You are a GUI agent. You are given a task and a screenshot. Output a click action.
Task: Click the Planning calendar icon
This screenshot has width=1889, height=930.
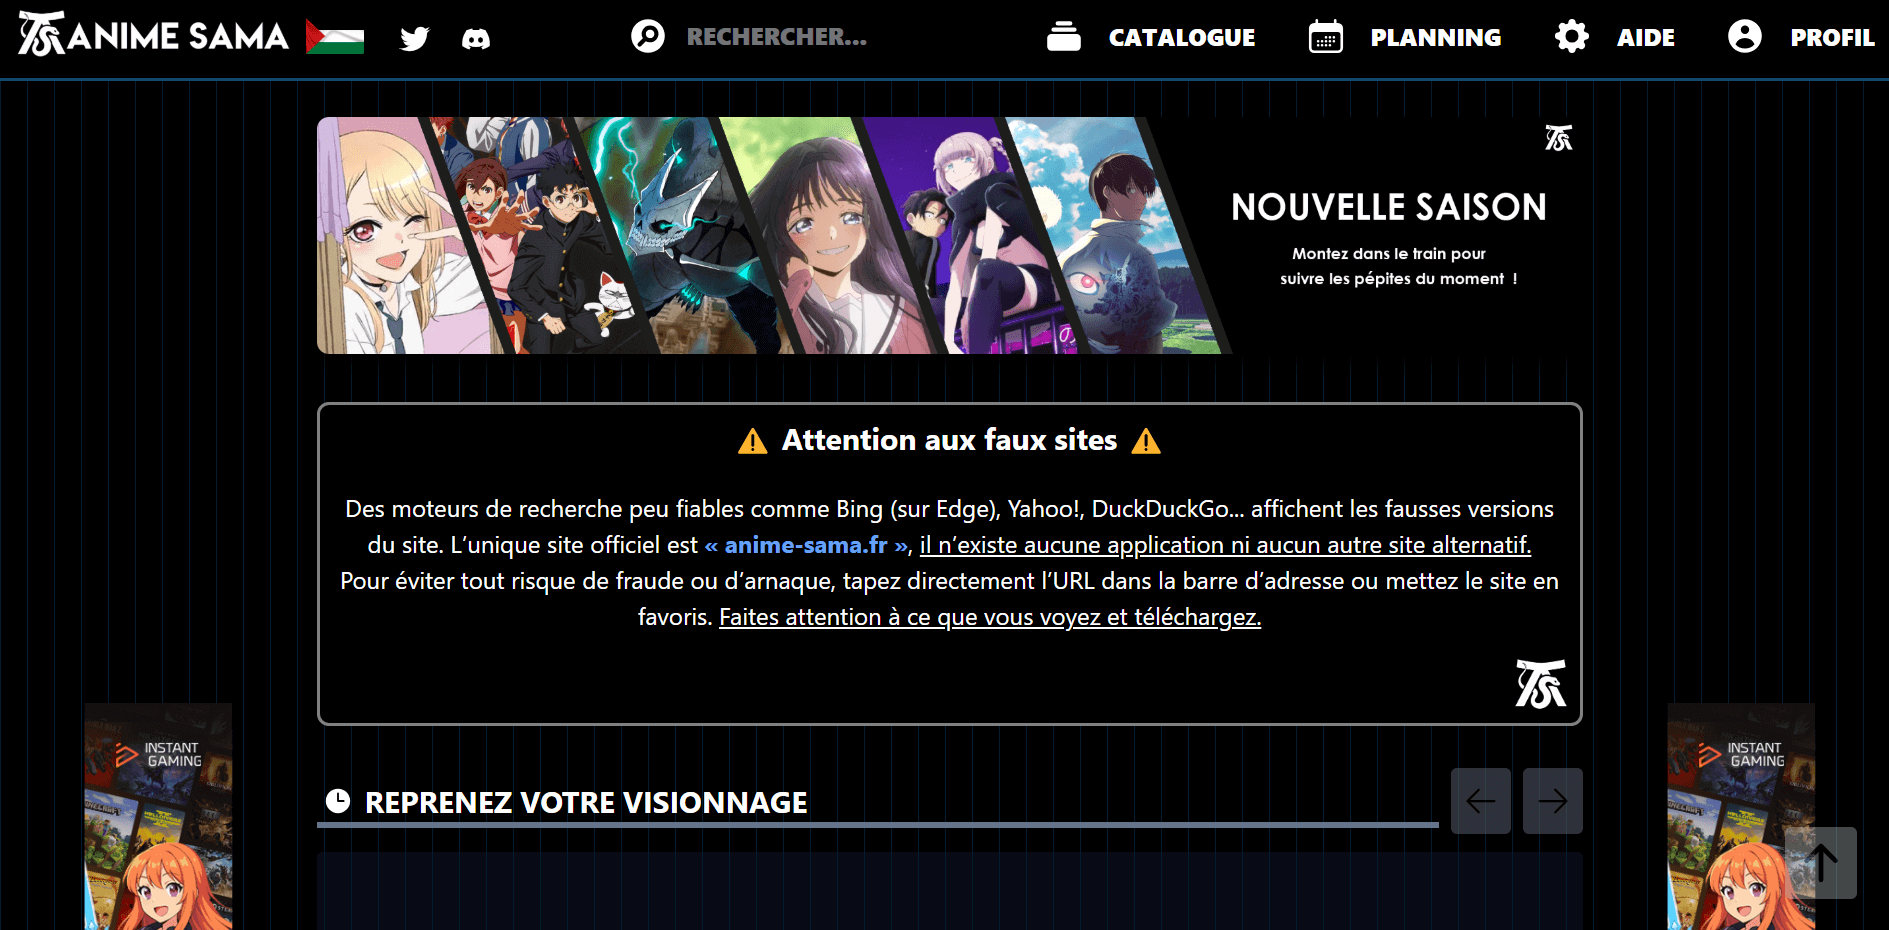pos(1326,37)
